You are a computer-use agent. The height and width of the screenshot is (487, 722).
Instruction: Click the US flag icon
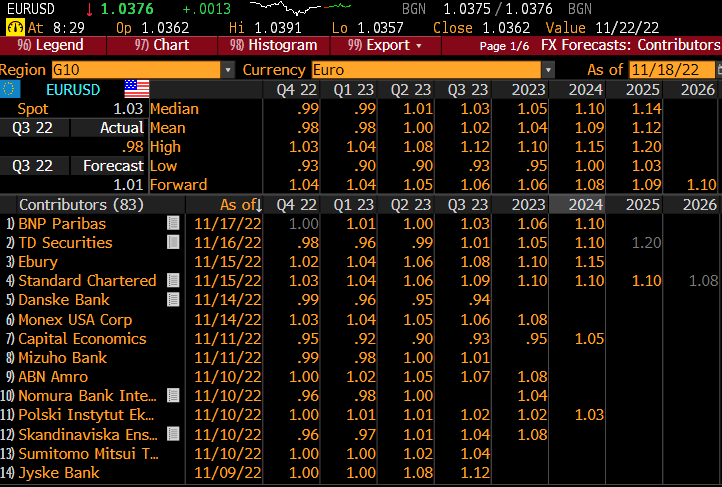136,89
